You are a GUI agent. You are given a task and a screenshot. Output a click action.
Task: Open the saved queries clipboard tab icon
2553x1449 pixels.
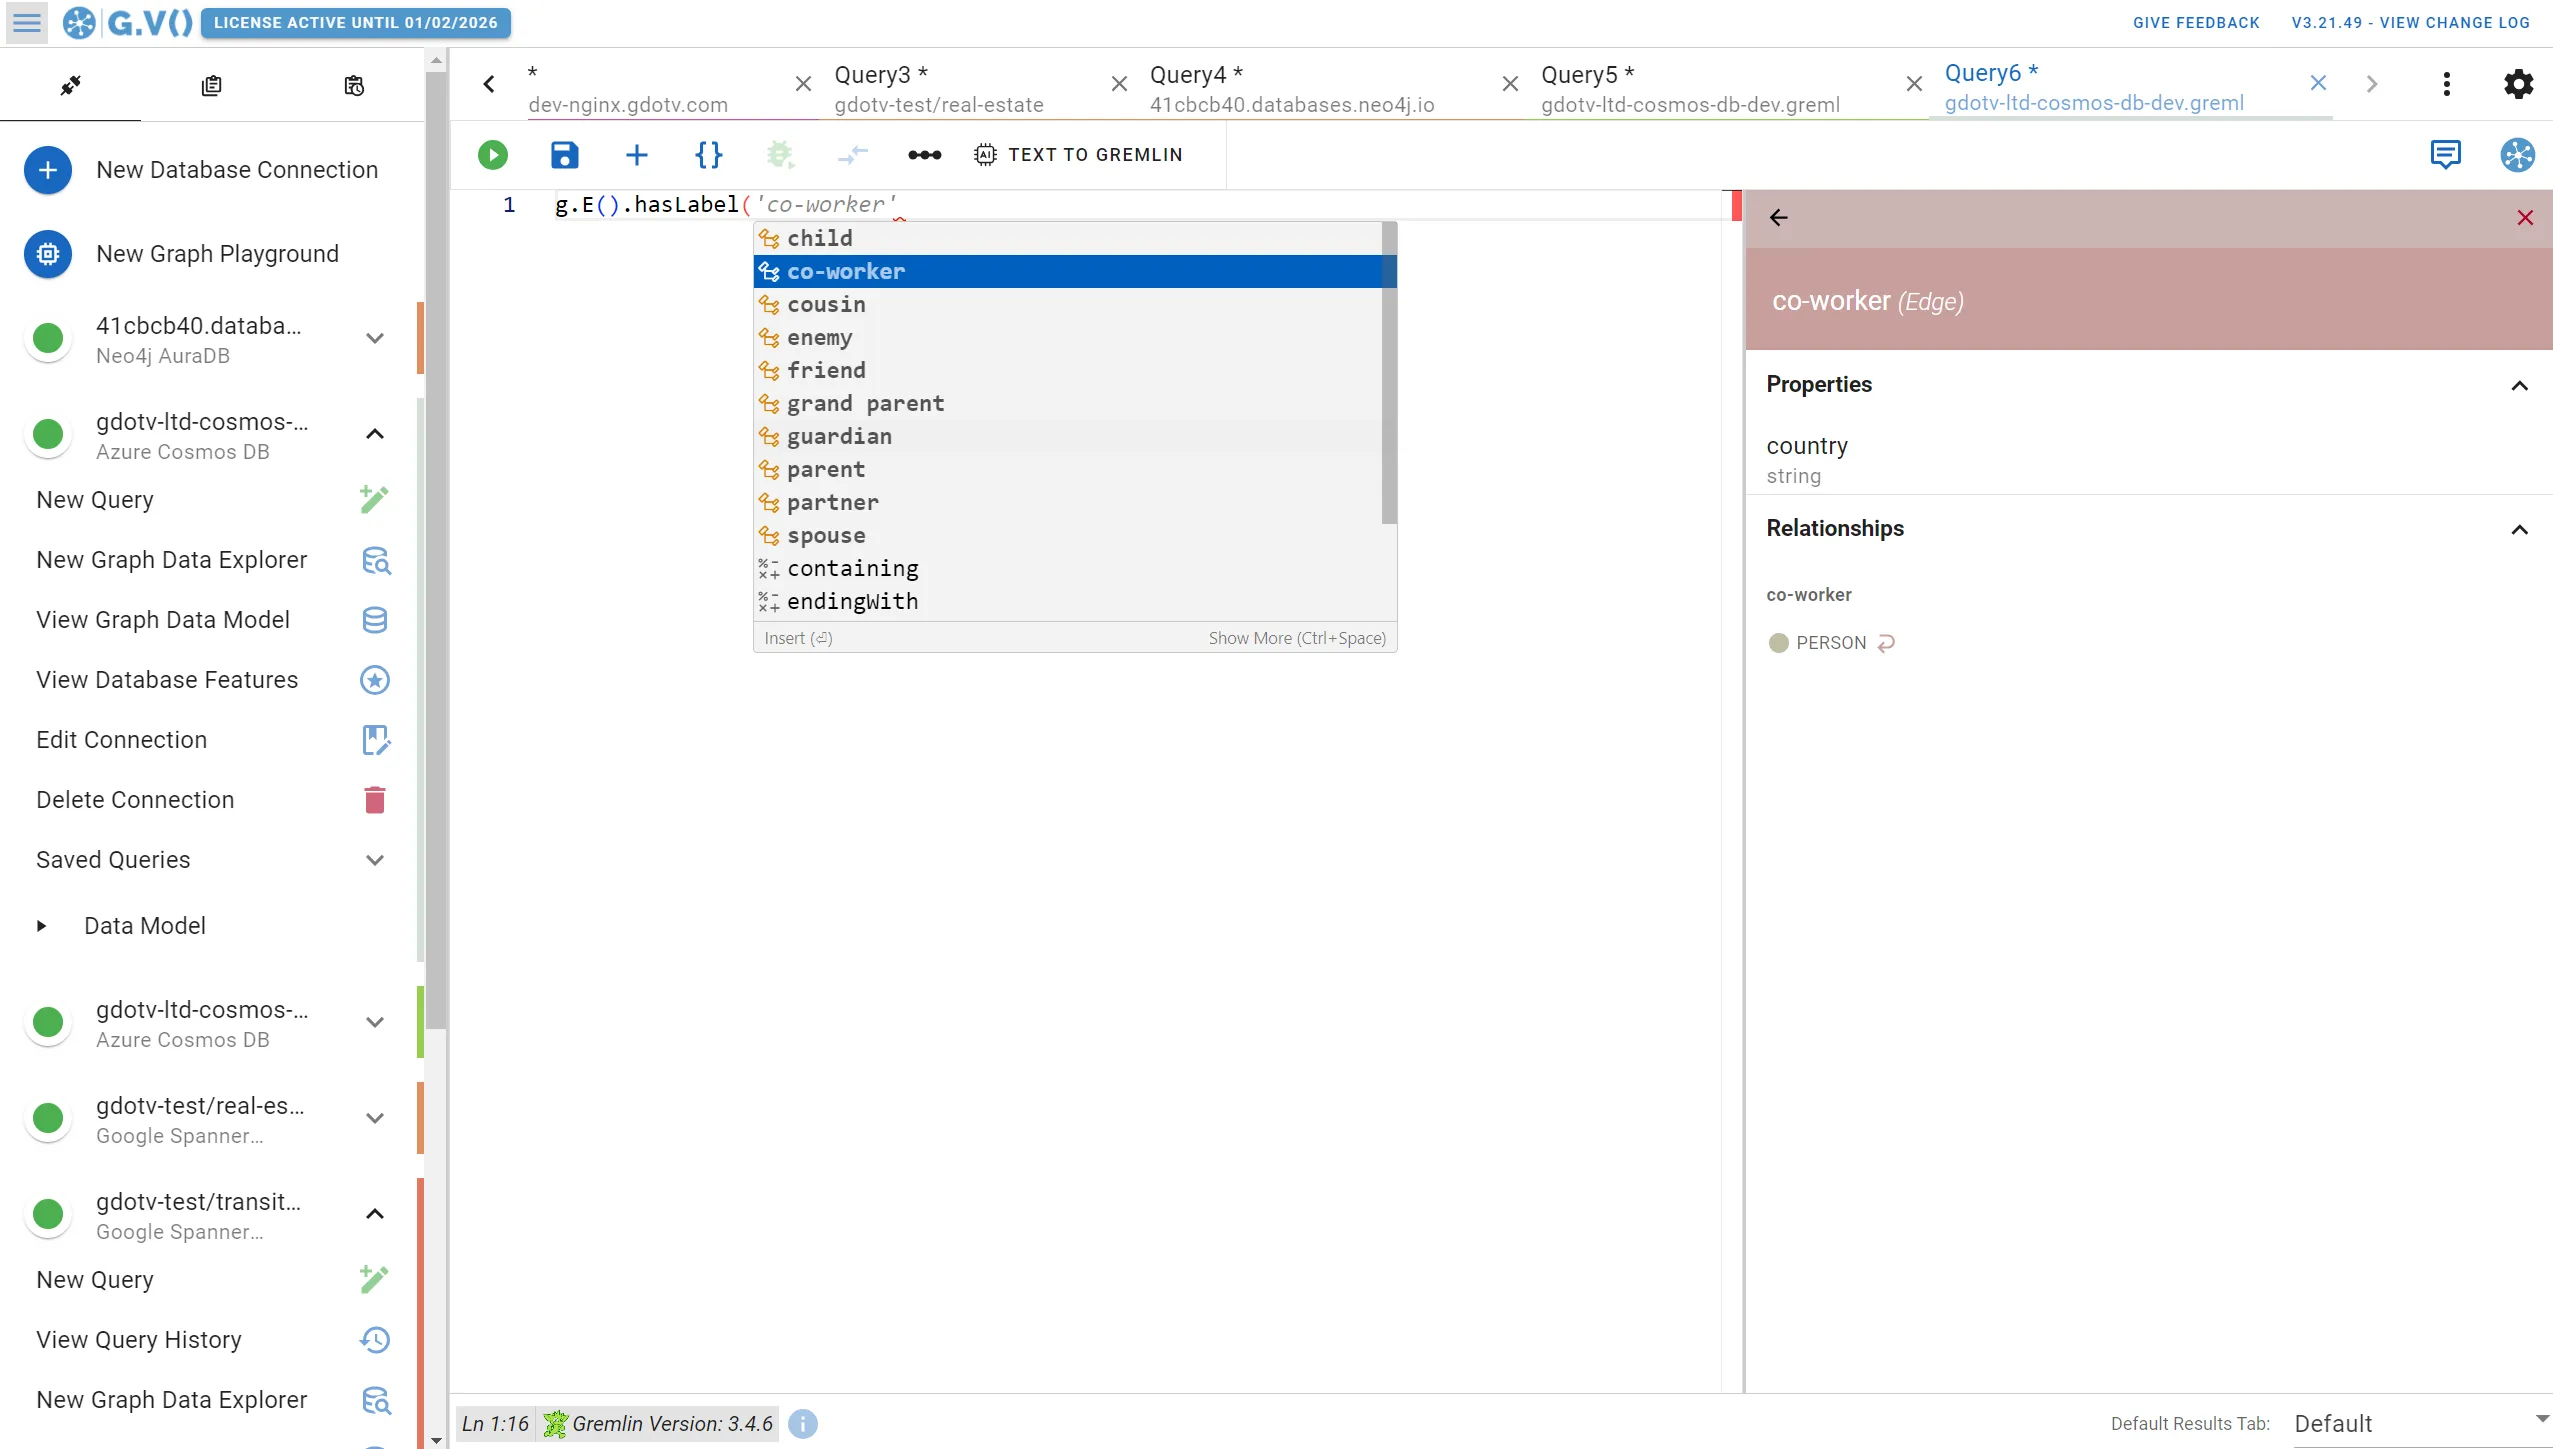(x=211, y=86)
